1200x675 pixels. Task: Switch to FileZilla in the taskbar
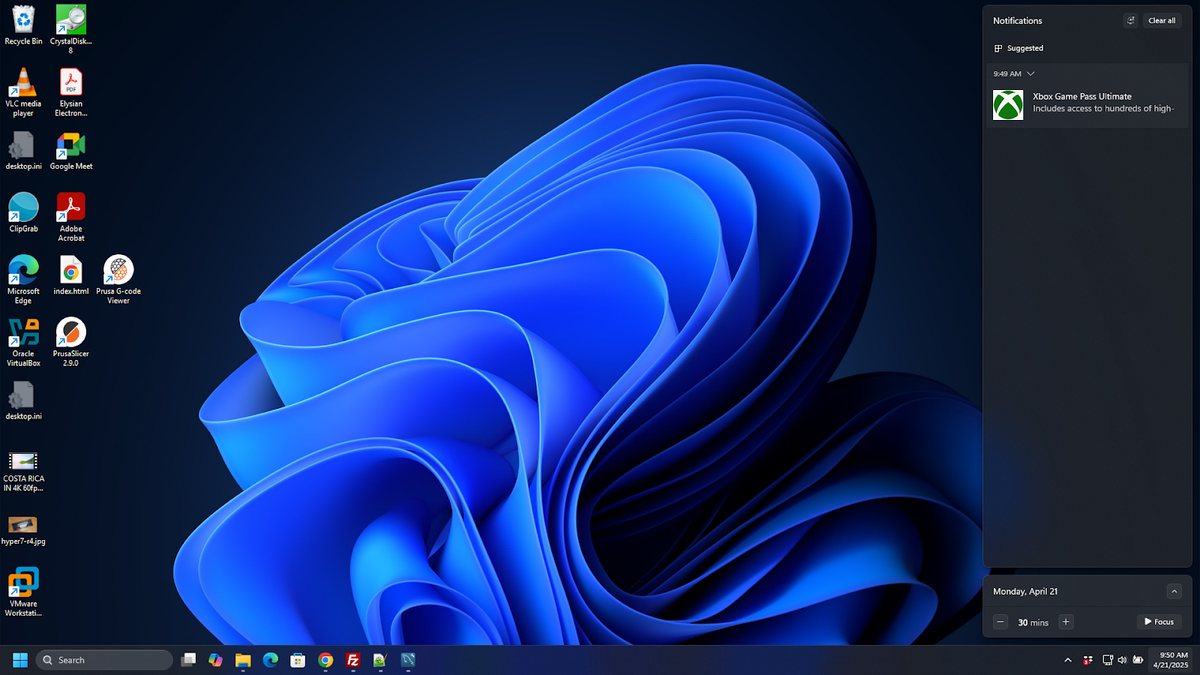point(352,660)
